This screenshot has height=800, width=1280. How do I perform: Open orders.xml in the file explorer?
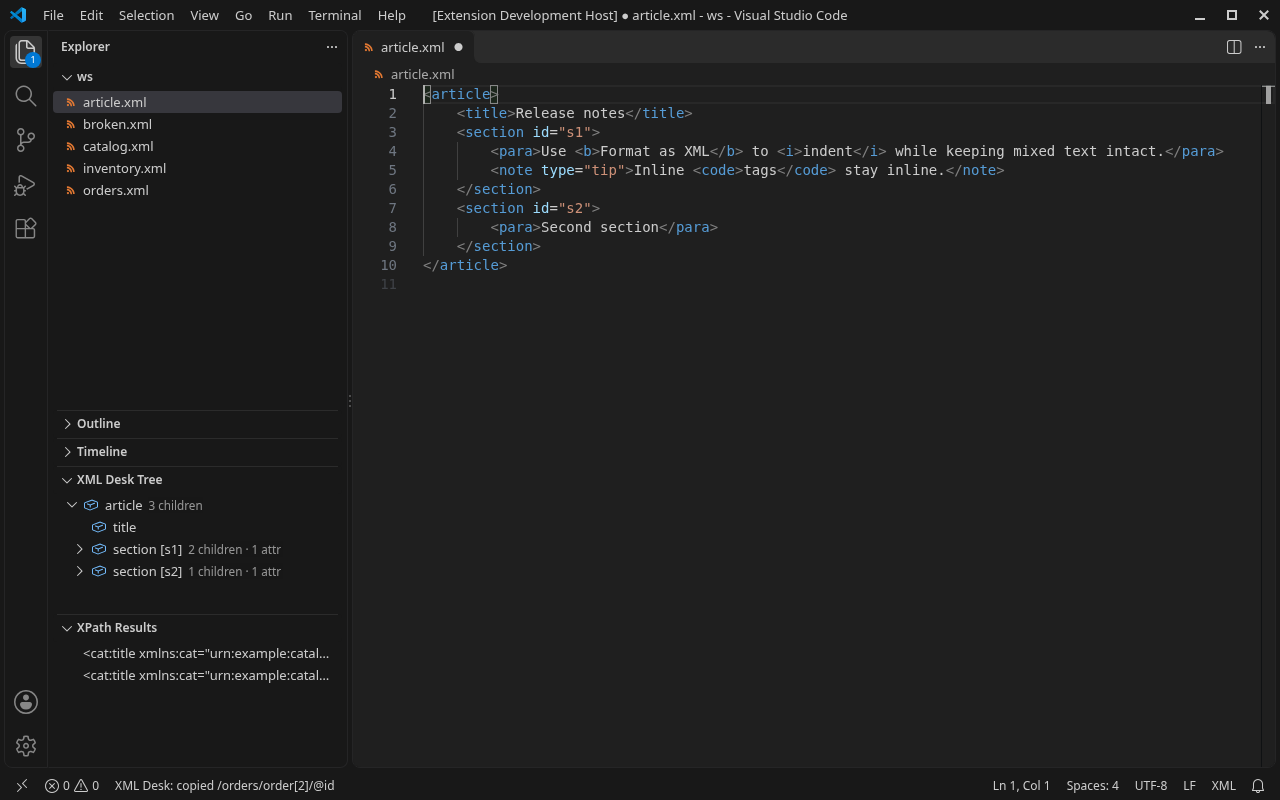(x=197, y=191)
